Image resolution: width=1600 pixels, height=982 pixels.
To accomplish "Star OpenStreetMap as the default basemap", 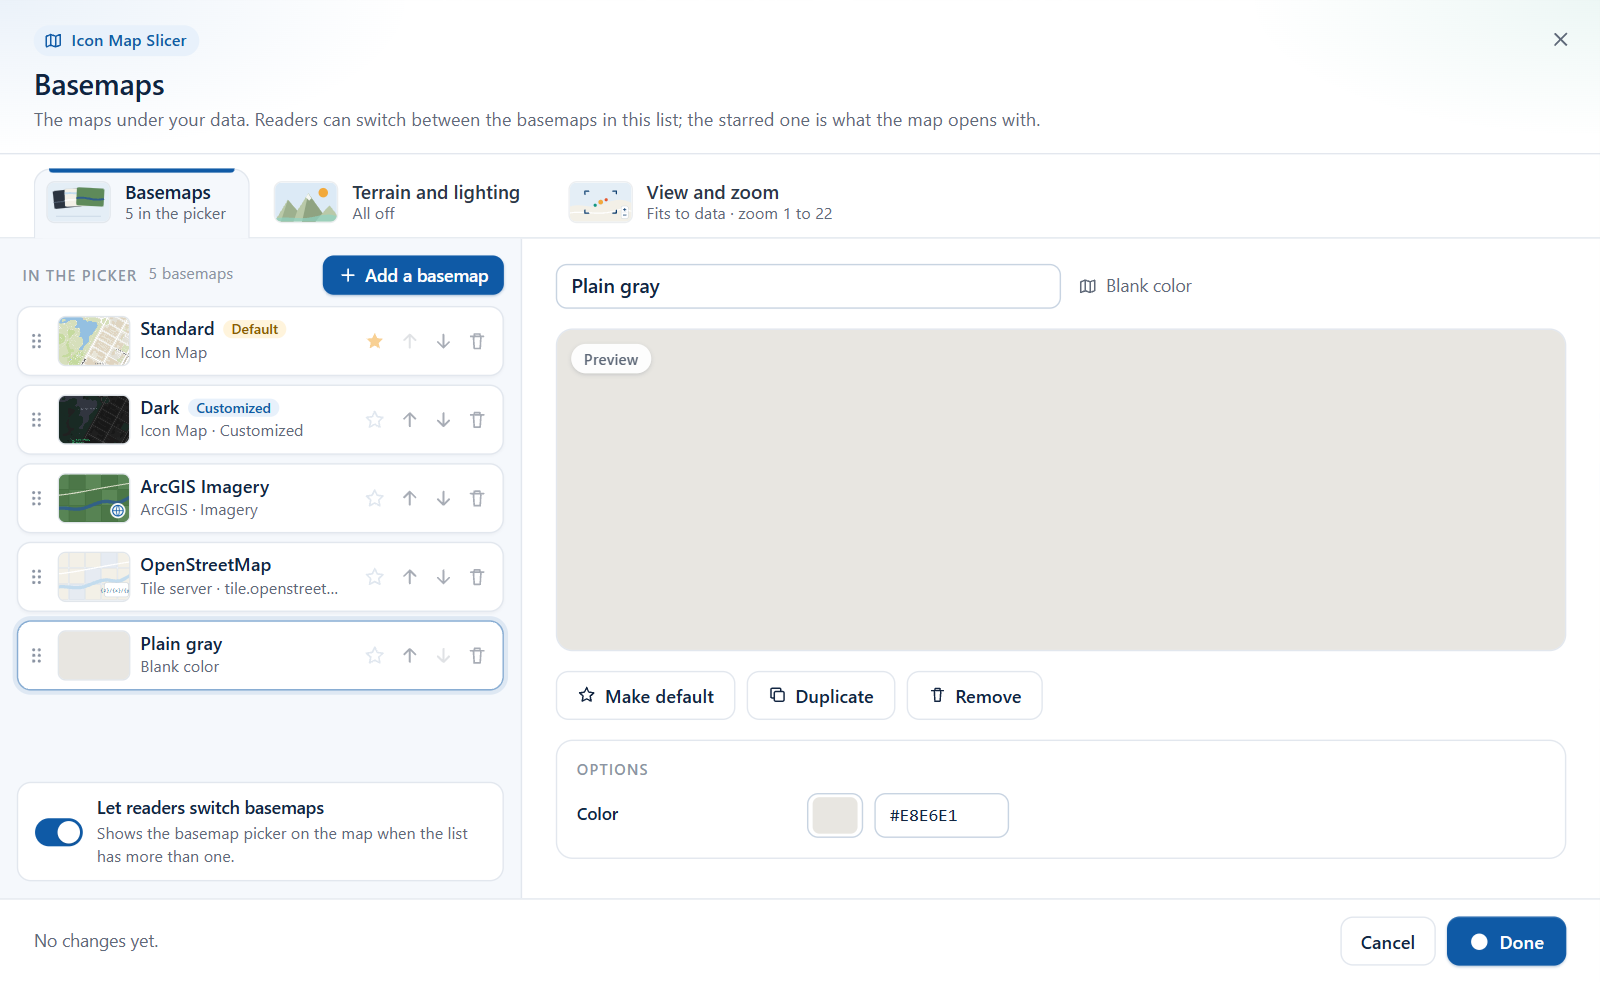I will point(375,577).
